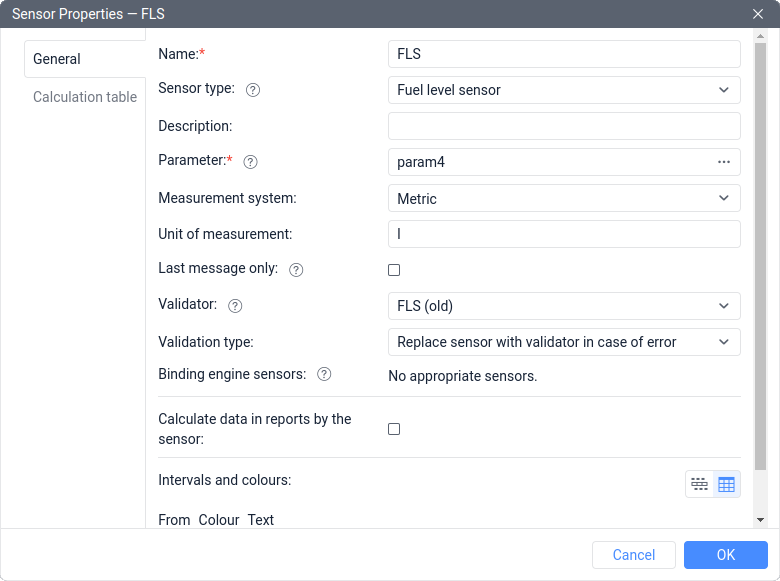
Task: Expand Measurement system dropdown
Action: tap(564, 198)
